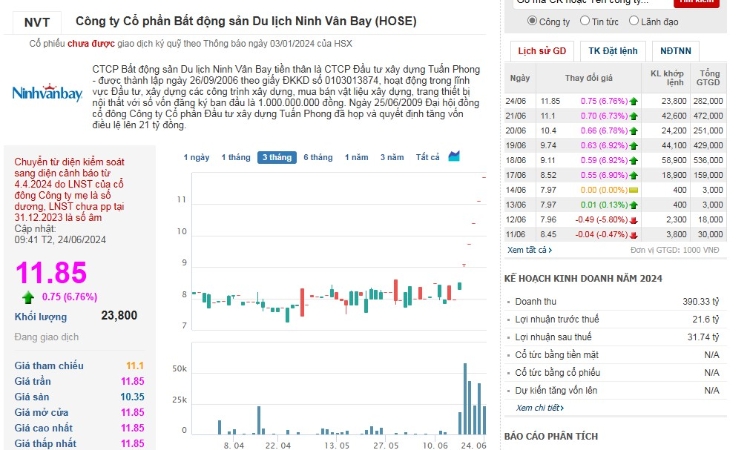Click the -0.49 (-5.80%) change value
Screen dimensions: 750x450
pyautogui.click(x=601, y=220)
